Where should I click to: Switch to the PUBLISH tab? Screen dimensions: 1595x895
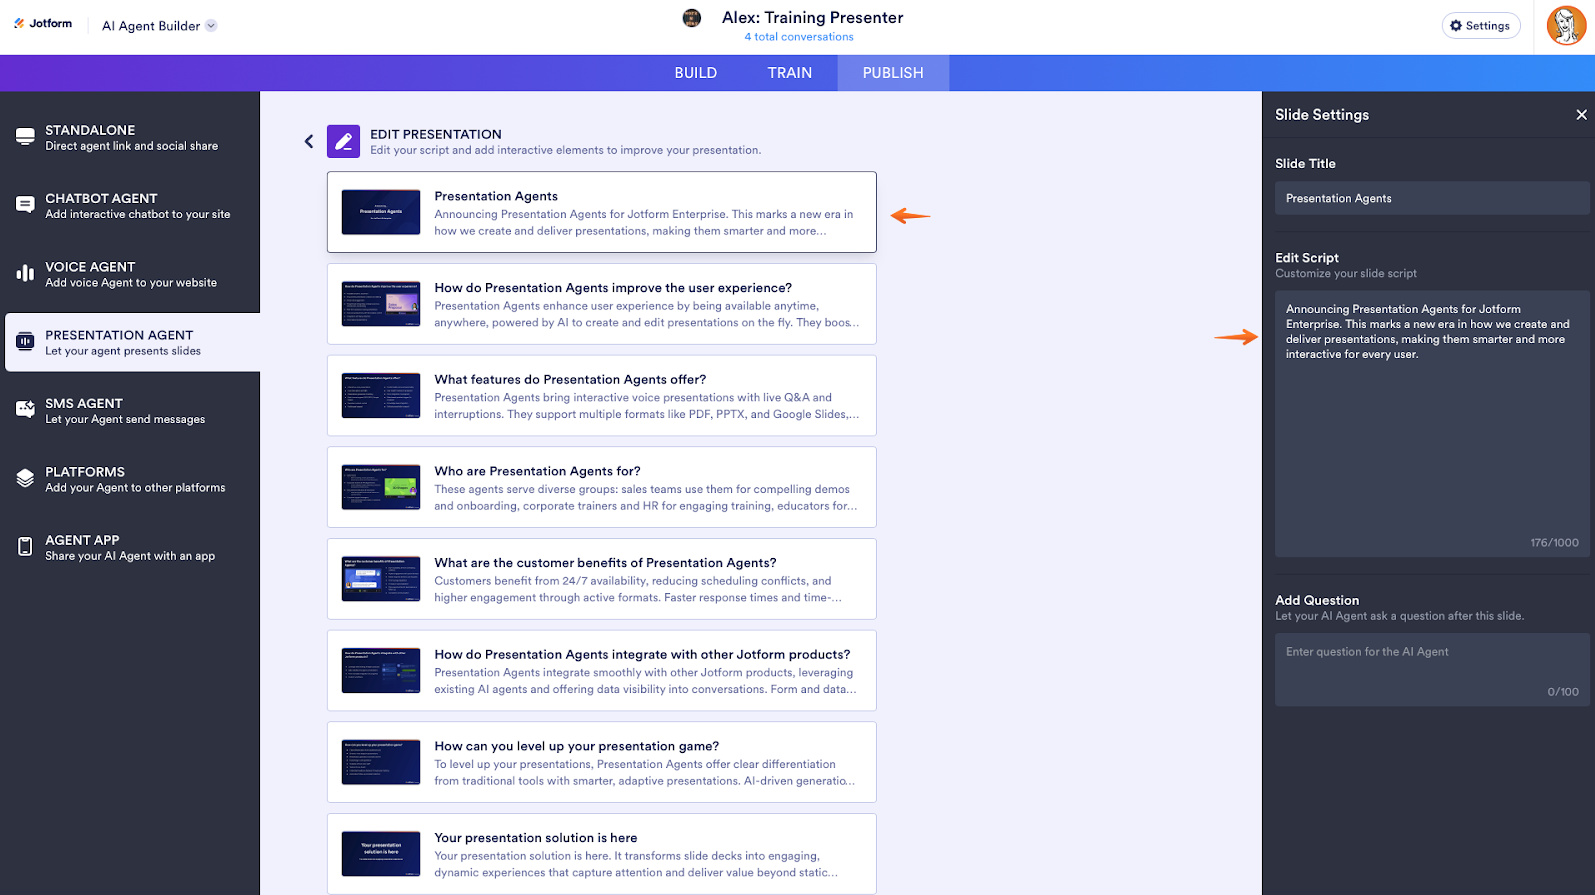pyautogui.click(x=893, y=73)
